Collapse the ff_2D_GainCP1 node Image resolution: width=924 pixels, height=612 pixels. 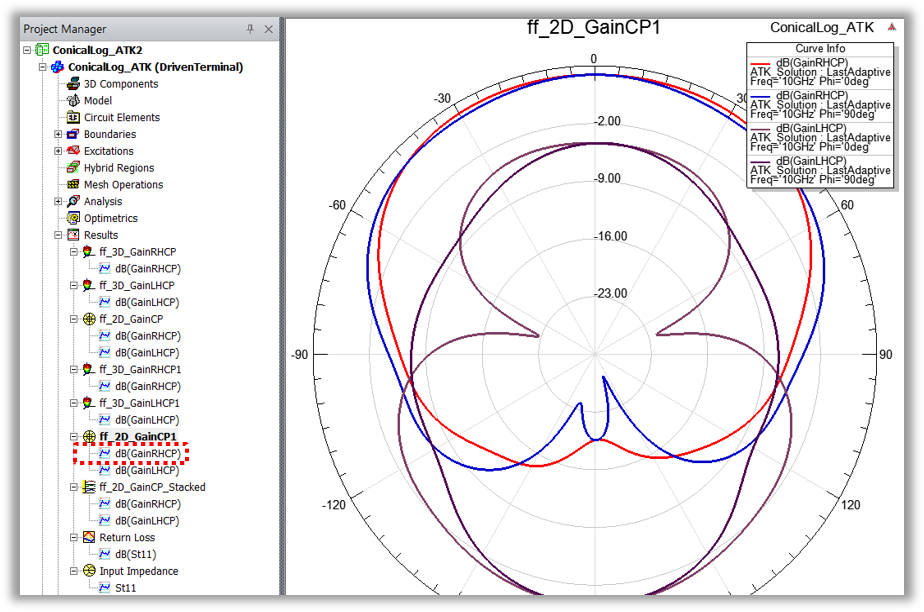click(74, 436)
